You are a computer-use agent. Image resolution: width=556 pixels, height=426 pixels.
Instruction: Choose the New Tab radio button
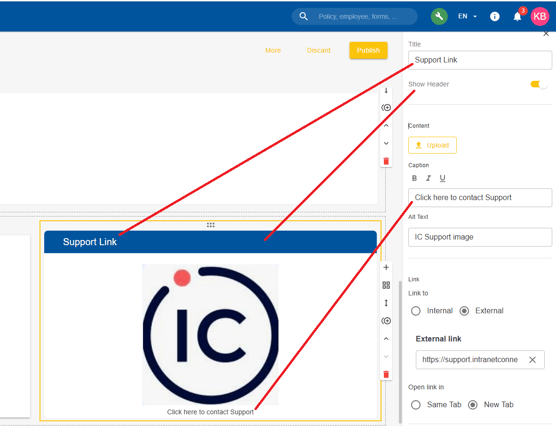click(473, 405)
